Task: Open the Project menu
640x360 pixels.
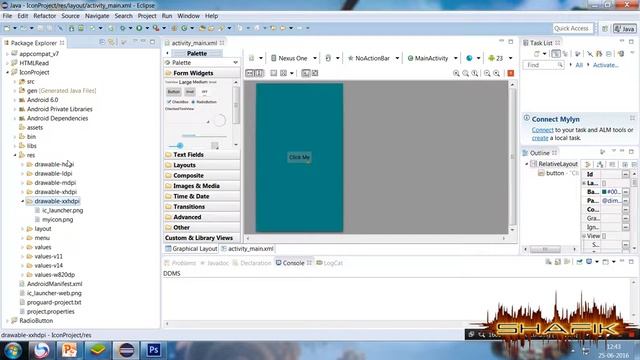Action: click(x=147, y=16)
